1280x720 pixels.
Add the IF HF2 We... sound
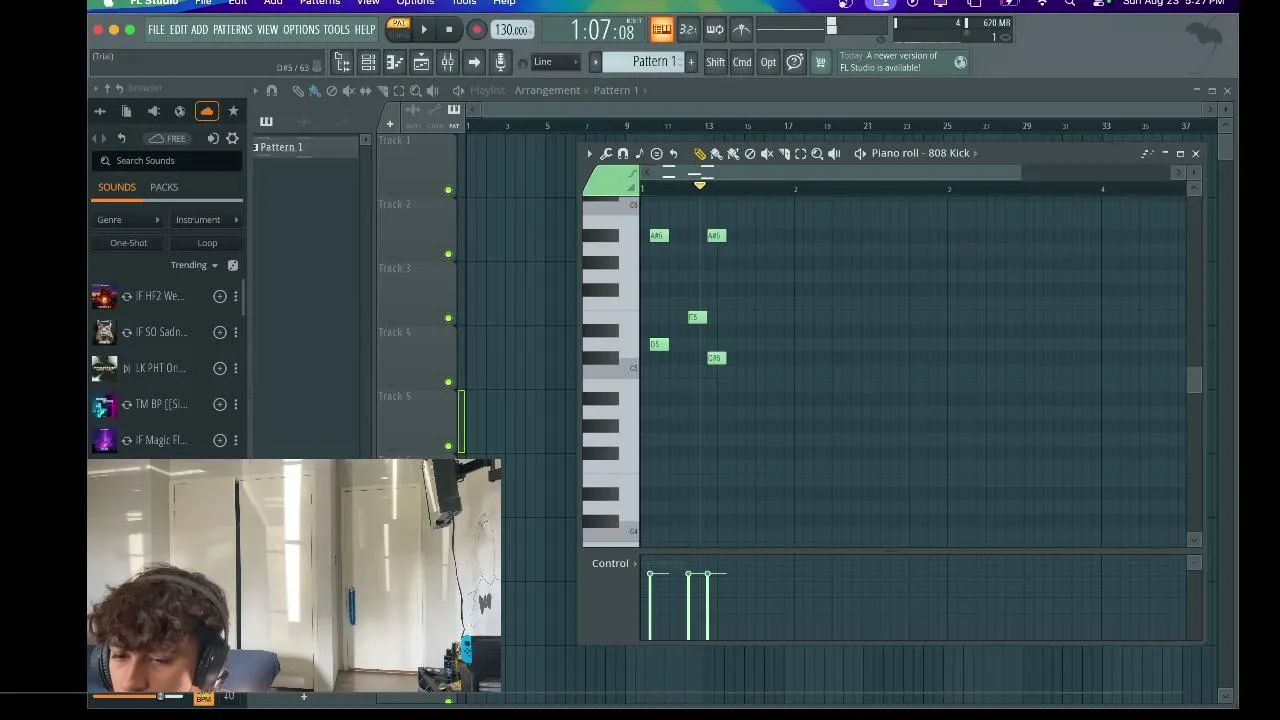pyautogui.click(x=220, y=296)
